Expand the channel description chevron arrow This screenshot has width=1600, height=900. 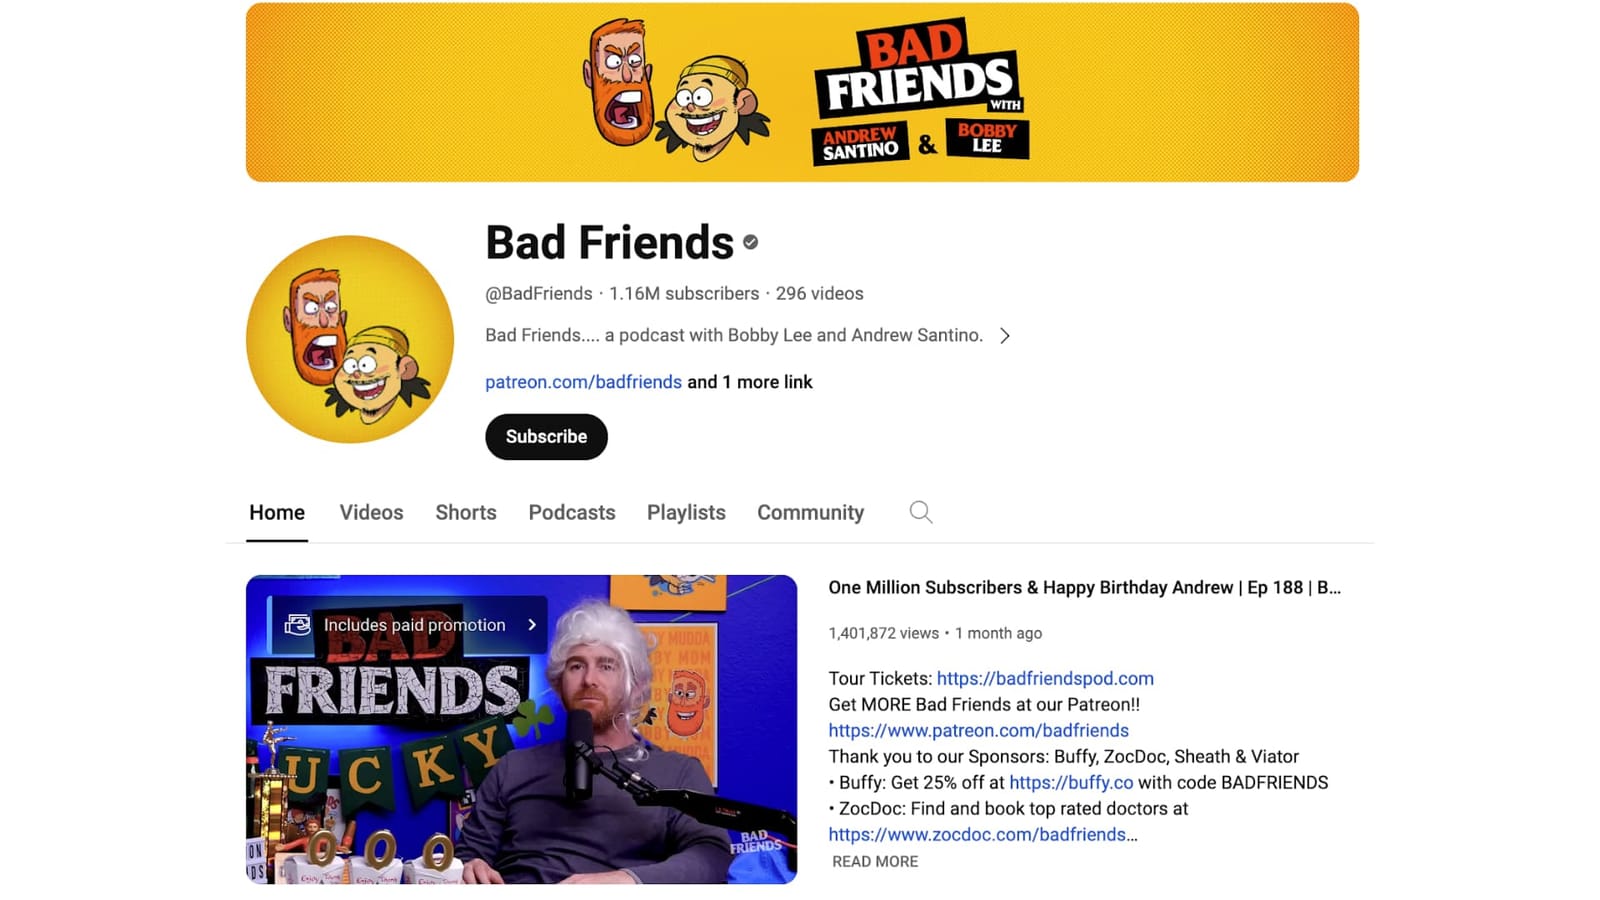(x=1005, y=336)
